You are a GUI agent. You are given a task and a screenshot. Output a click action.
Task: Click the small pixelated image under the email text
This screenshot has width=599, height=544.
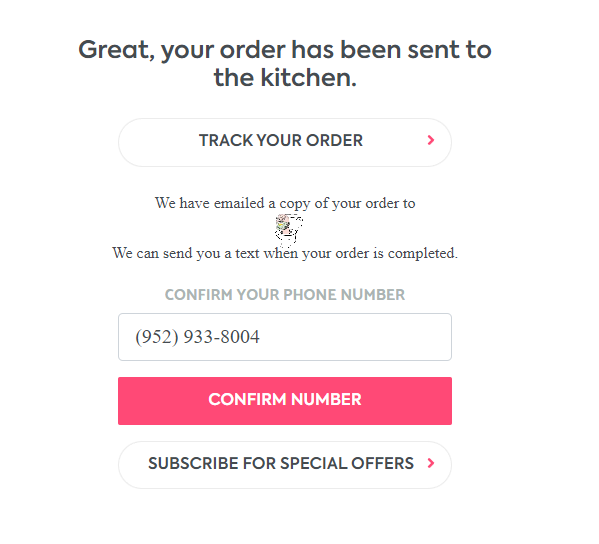point(289,230)
